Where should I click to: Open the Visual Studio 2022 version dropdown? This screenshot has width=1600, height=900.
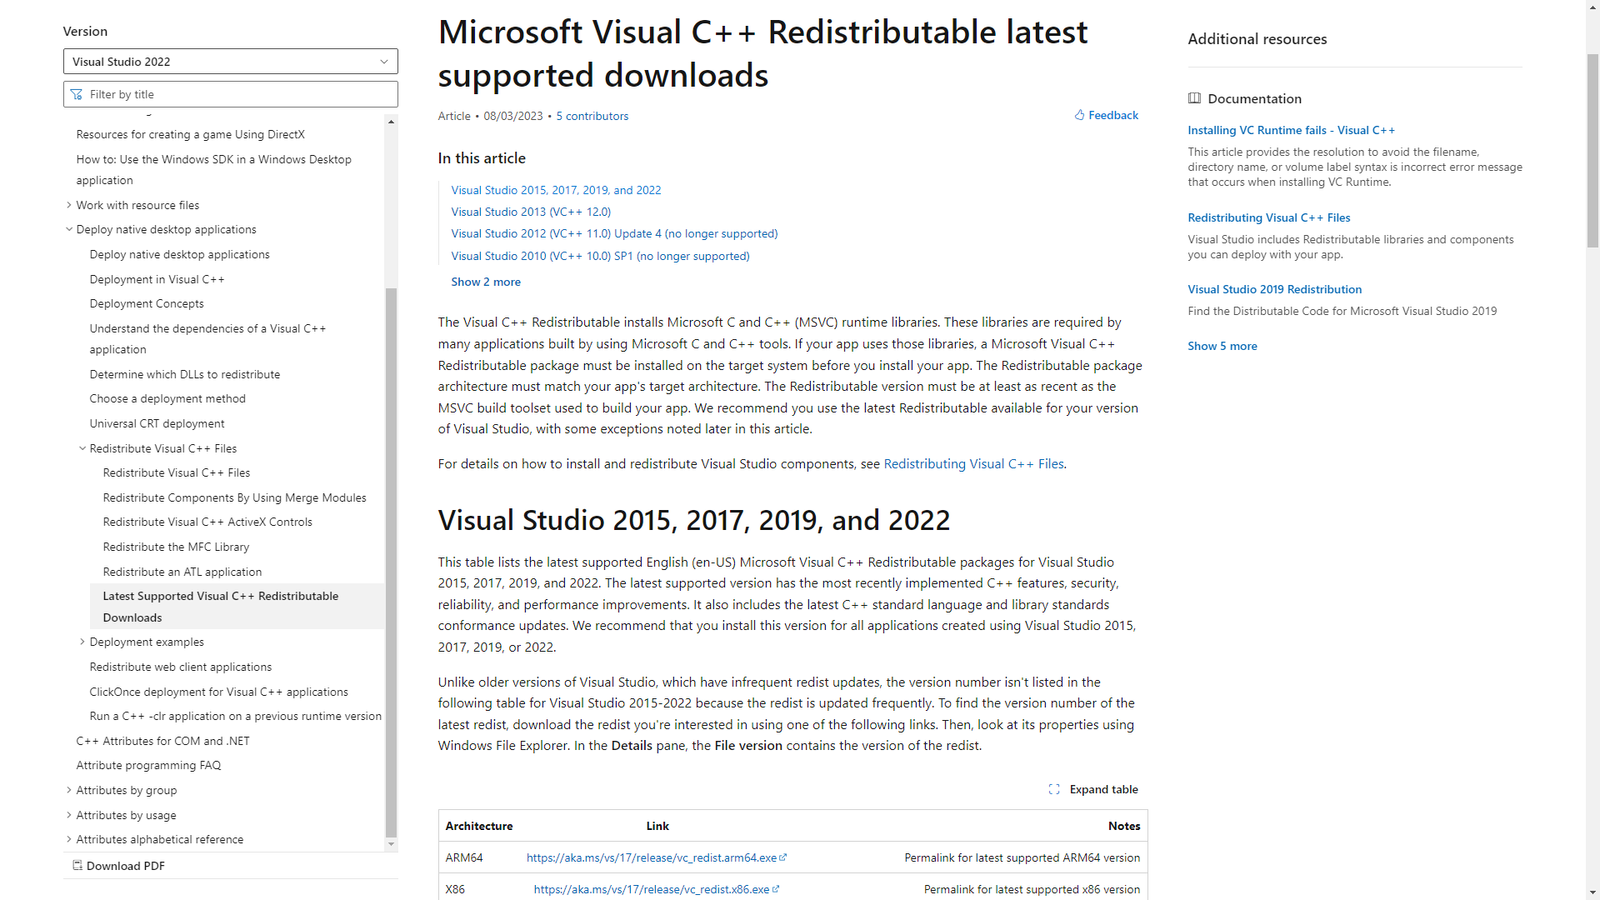pos(230,62)
